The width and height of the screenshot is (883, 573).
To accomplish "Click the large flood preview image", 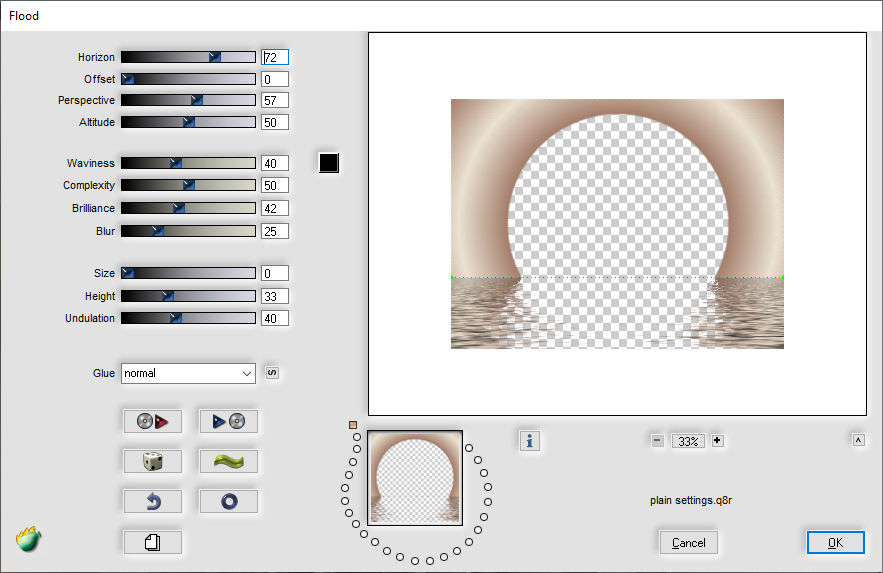I will coord(617,224).
